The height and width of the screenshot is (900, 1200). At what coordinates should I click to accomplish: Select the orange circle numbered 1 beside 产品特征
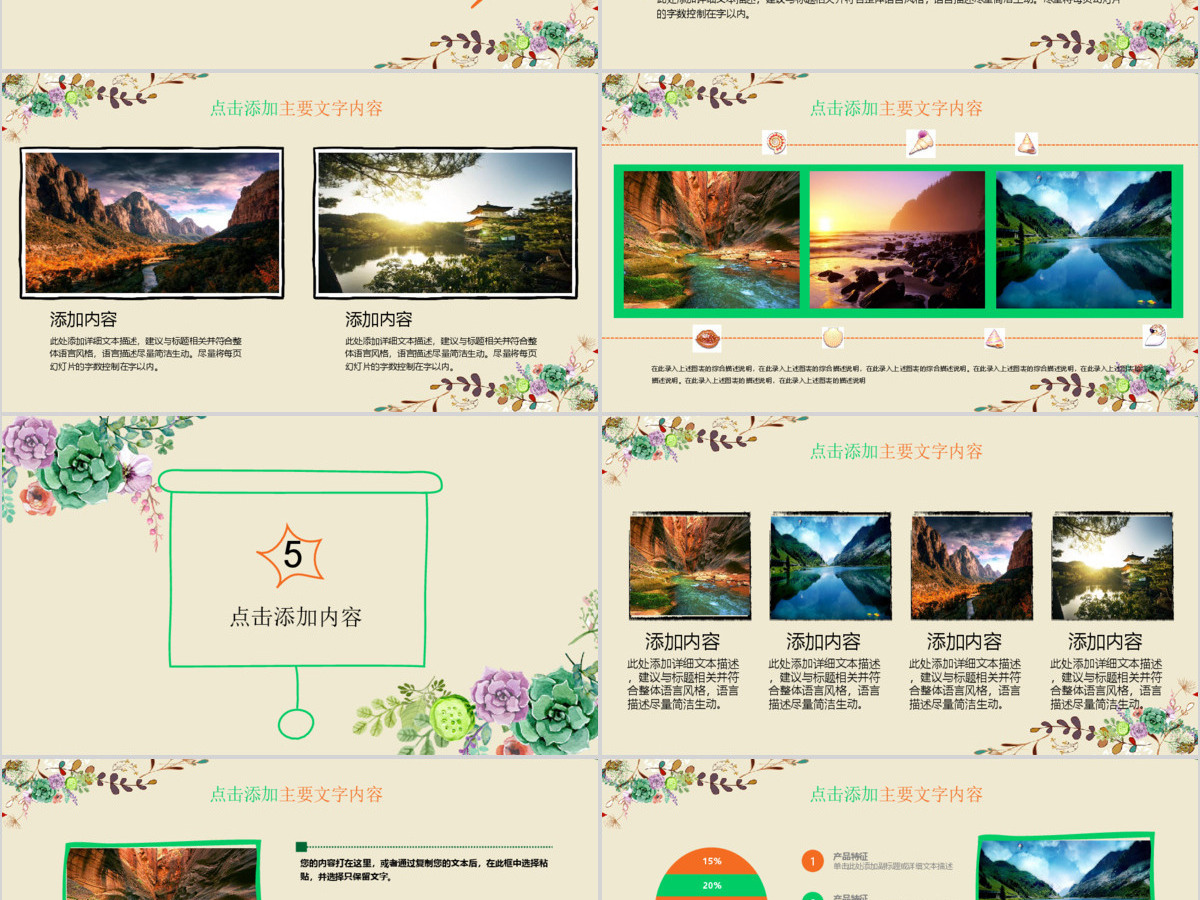813,861
